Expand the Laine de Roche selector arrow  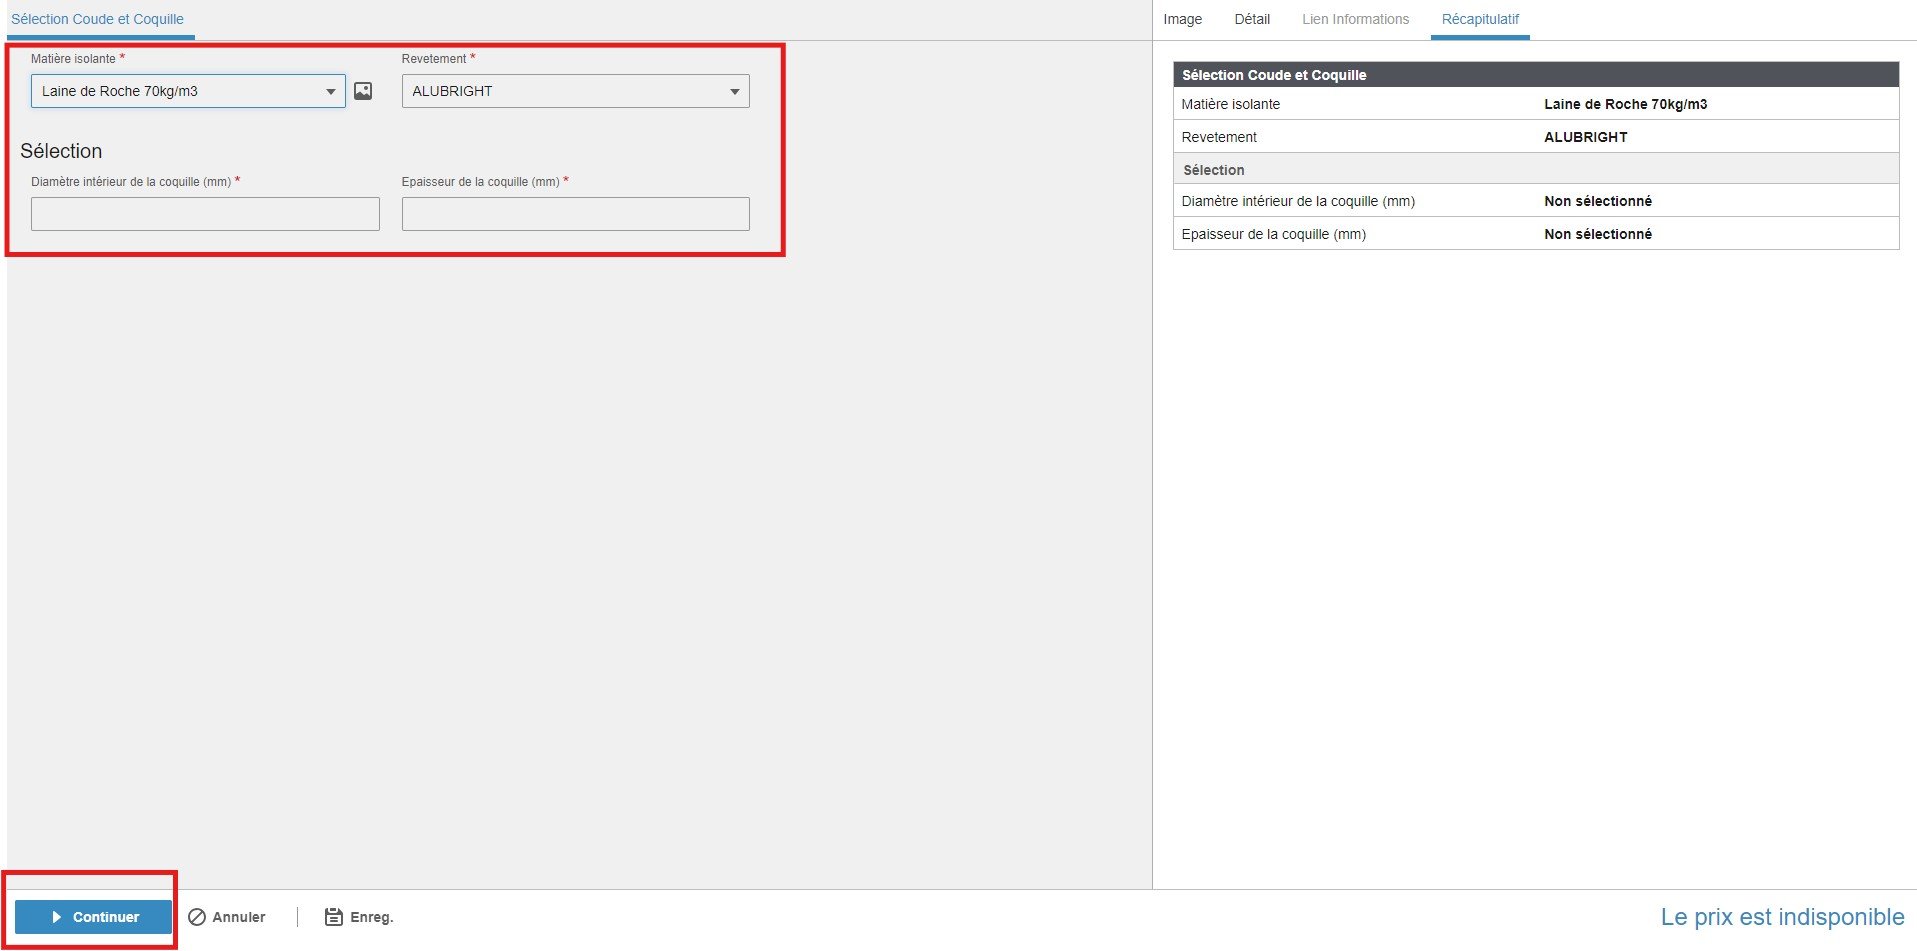(331, 91)
